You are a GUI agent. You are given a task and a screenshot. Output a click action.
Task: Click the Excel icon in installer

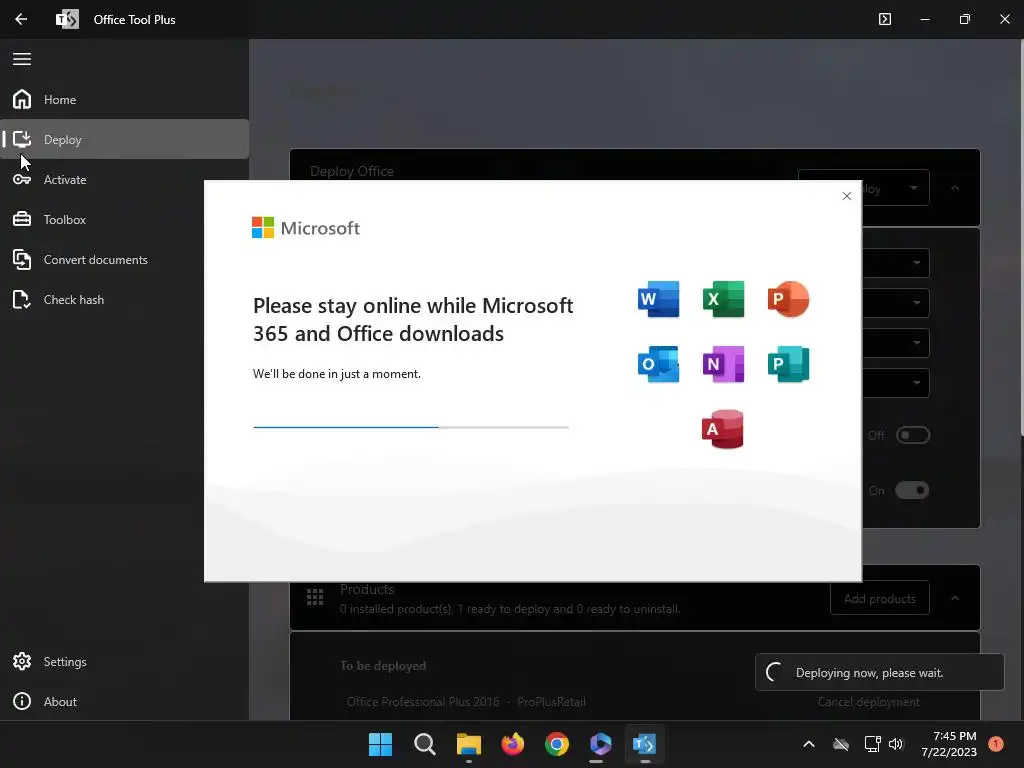[723, 299]
